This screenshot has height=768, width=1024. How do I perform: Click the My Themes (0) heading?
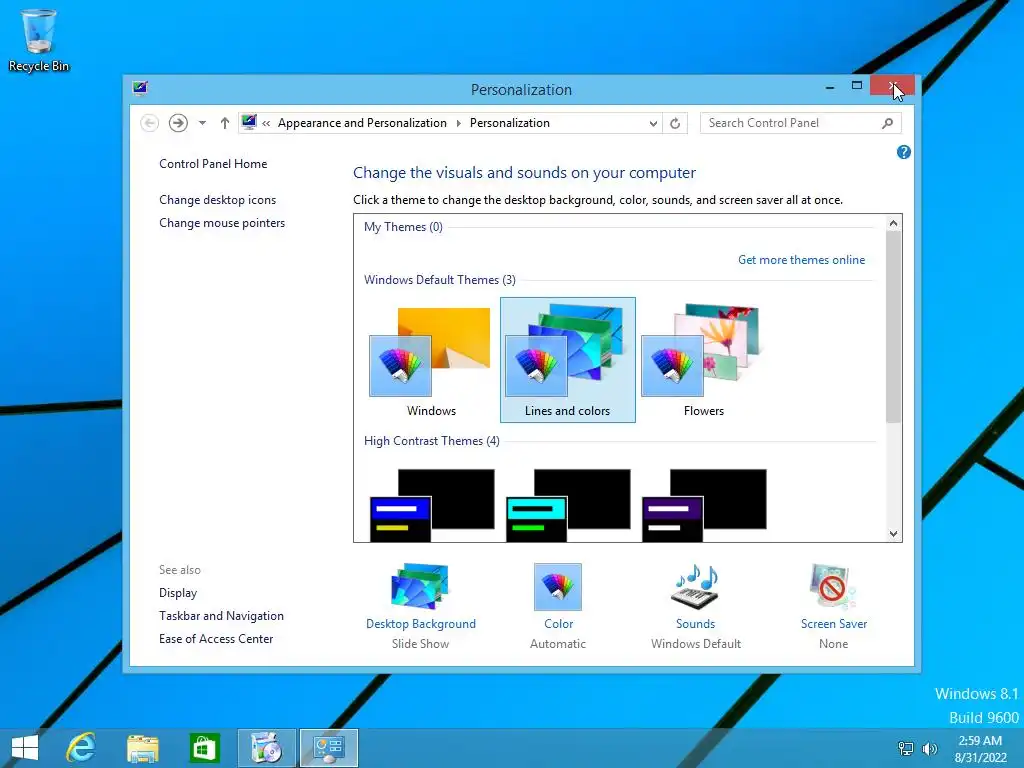point(403,227)
